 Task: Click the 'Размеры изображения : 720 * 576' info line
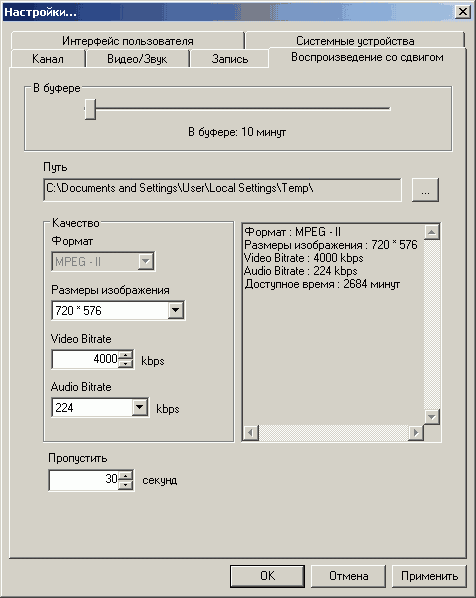click(x=331, y=245)
